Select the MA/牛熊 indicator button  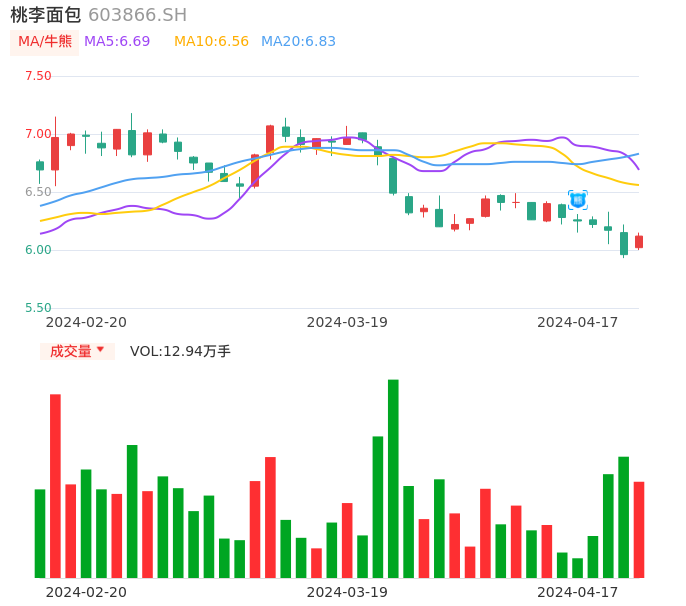(x=45, y=42)
